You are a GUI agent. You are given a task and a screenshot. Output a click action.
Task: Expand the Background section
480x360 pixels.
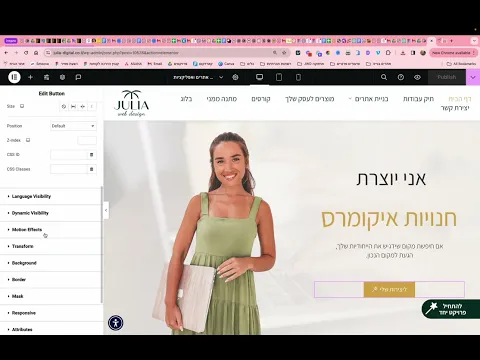click(50, 263)
